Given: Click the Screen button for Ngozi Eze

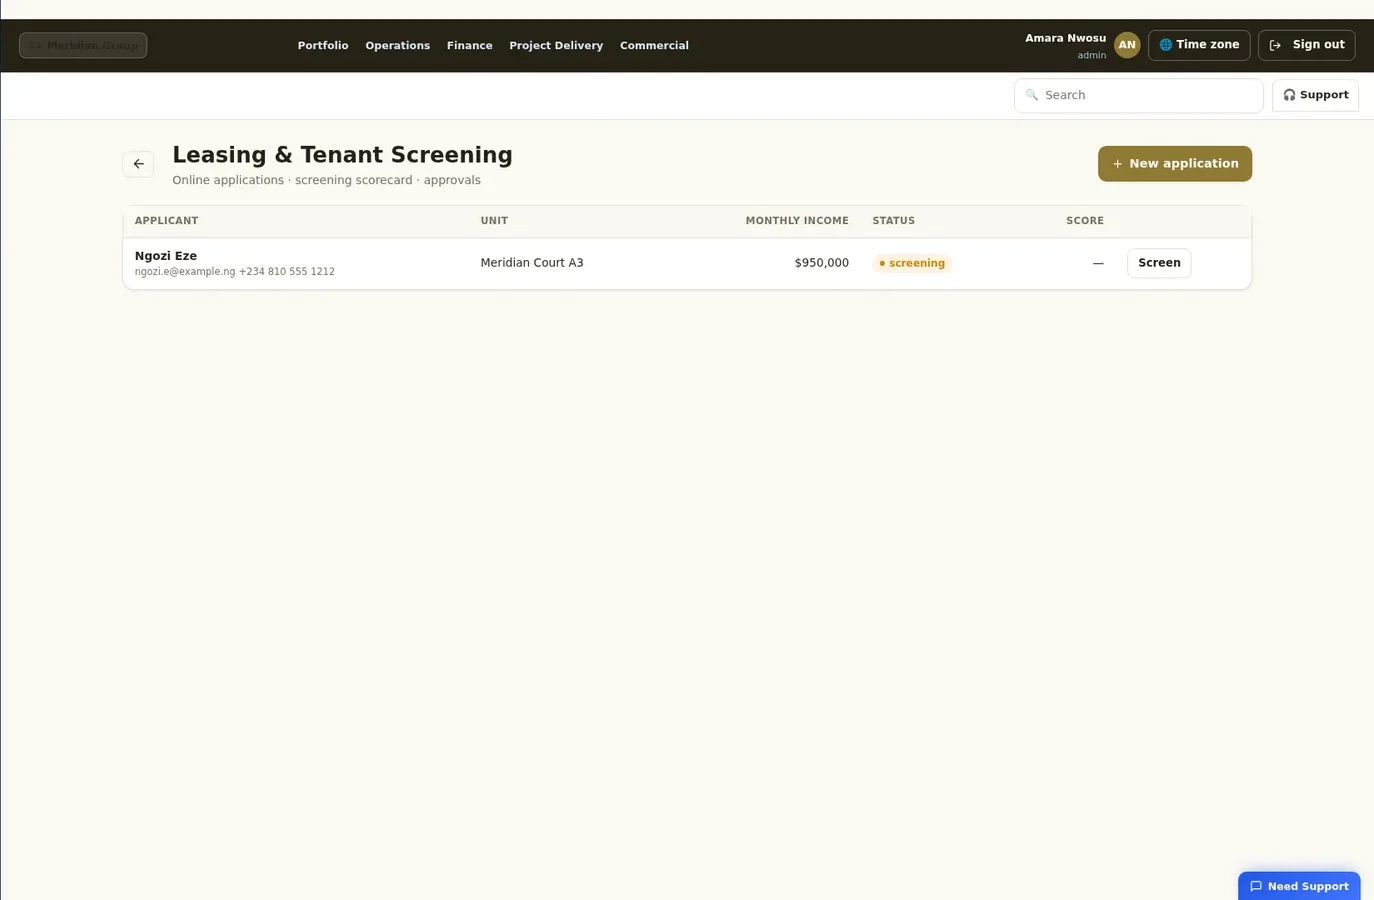Looking at the screenshot, I should pyautogui.click(x=1159, y=263).
